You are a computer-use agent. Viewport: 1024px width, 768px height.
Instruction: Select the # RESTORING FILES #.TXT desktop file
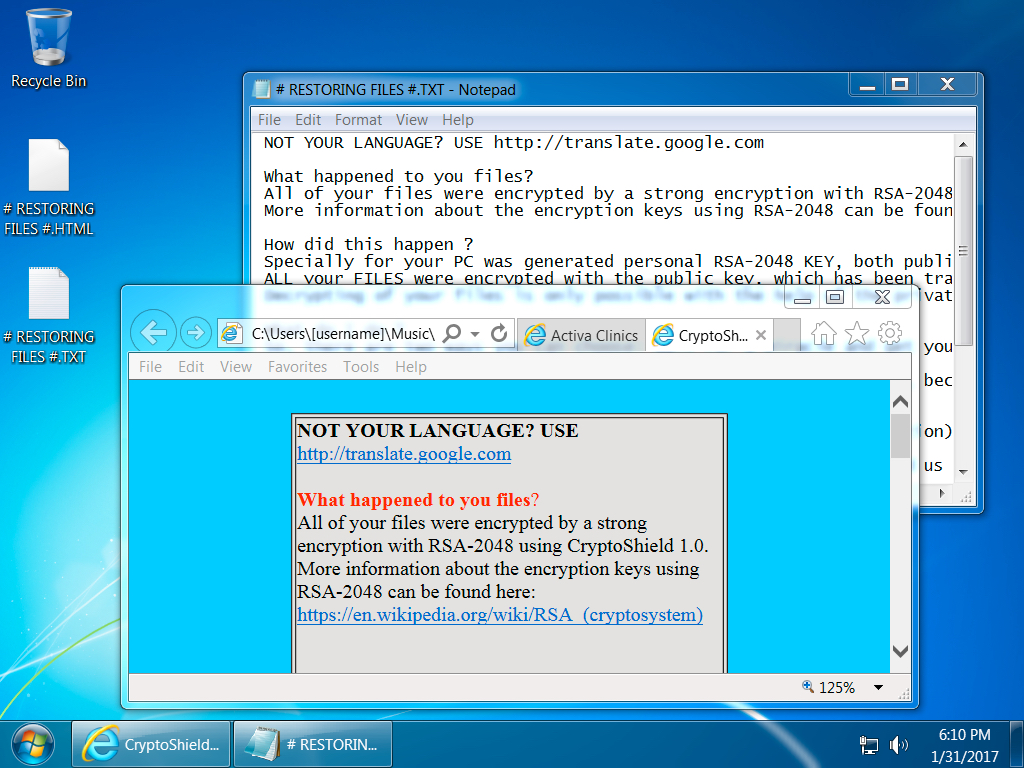point(48,315)
